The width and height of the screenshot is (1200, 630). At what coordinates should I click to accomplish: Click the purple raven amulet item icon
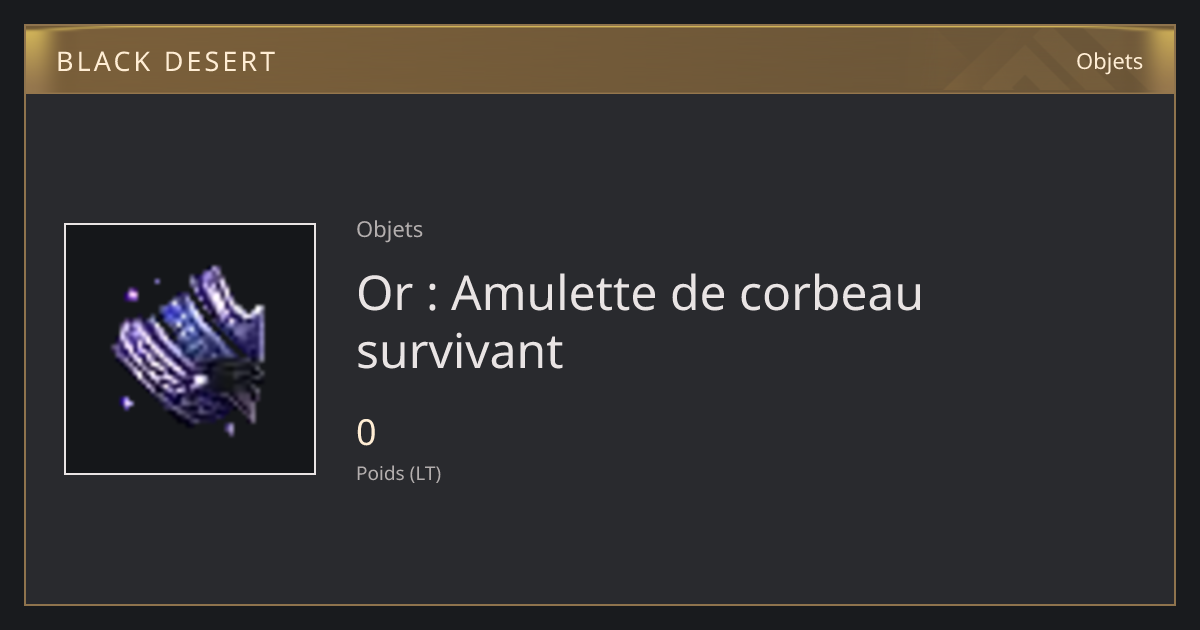point(190,349)
